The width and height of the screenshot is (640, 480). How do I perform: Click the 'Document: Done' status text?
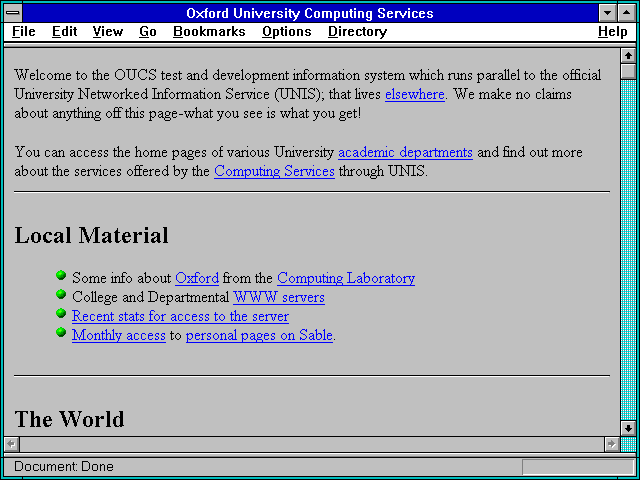point(64,467)
